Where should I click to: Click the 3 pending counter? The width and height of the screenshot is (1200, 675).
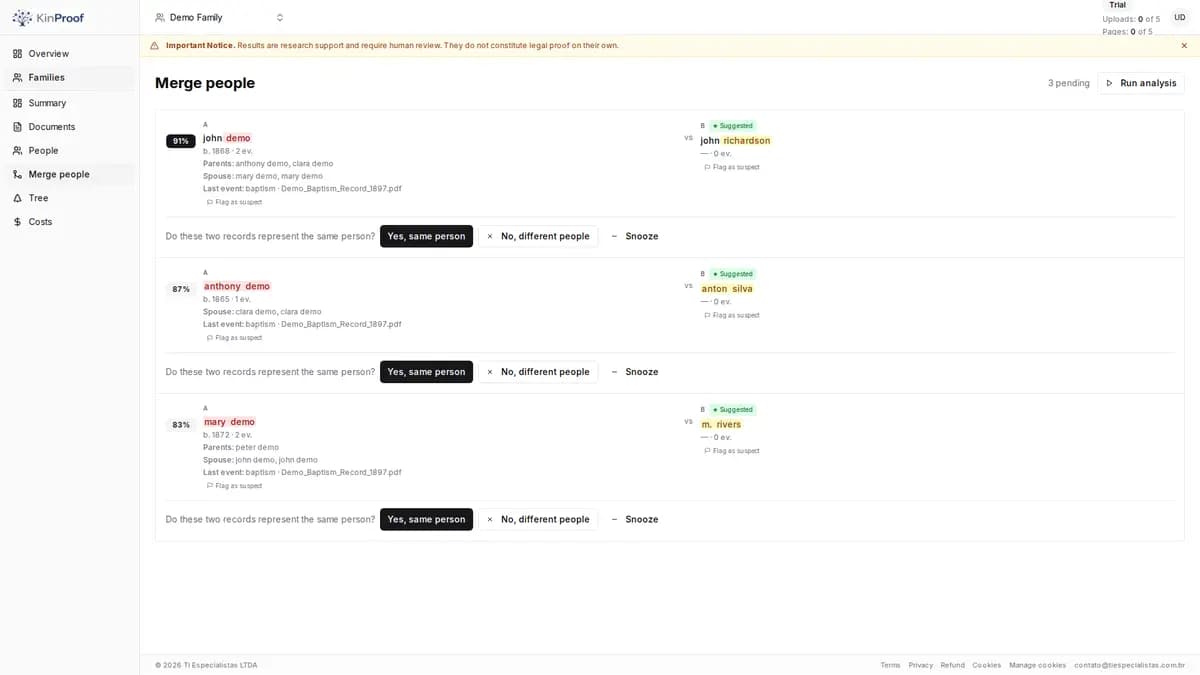pyautogui.click(x=1069, y=83)
